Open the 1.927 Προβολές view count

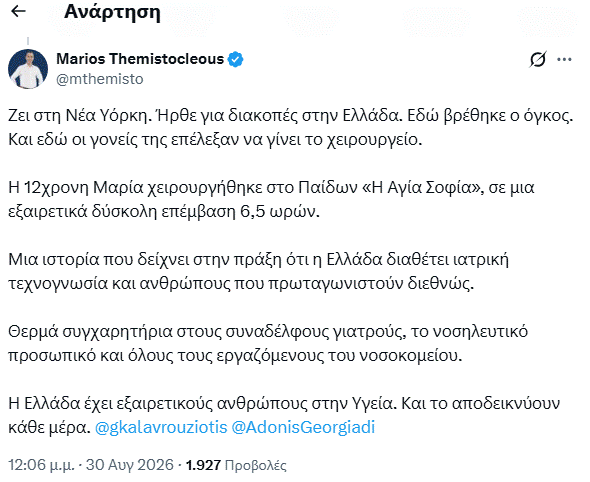(237, 465)
